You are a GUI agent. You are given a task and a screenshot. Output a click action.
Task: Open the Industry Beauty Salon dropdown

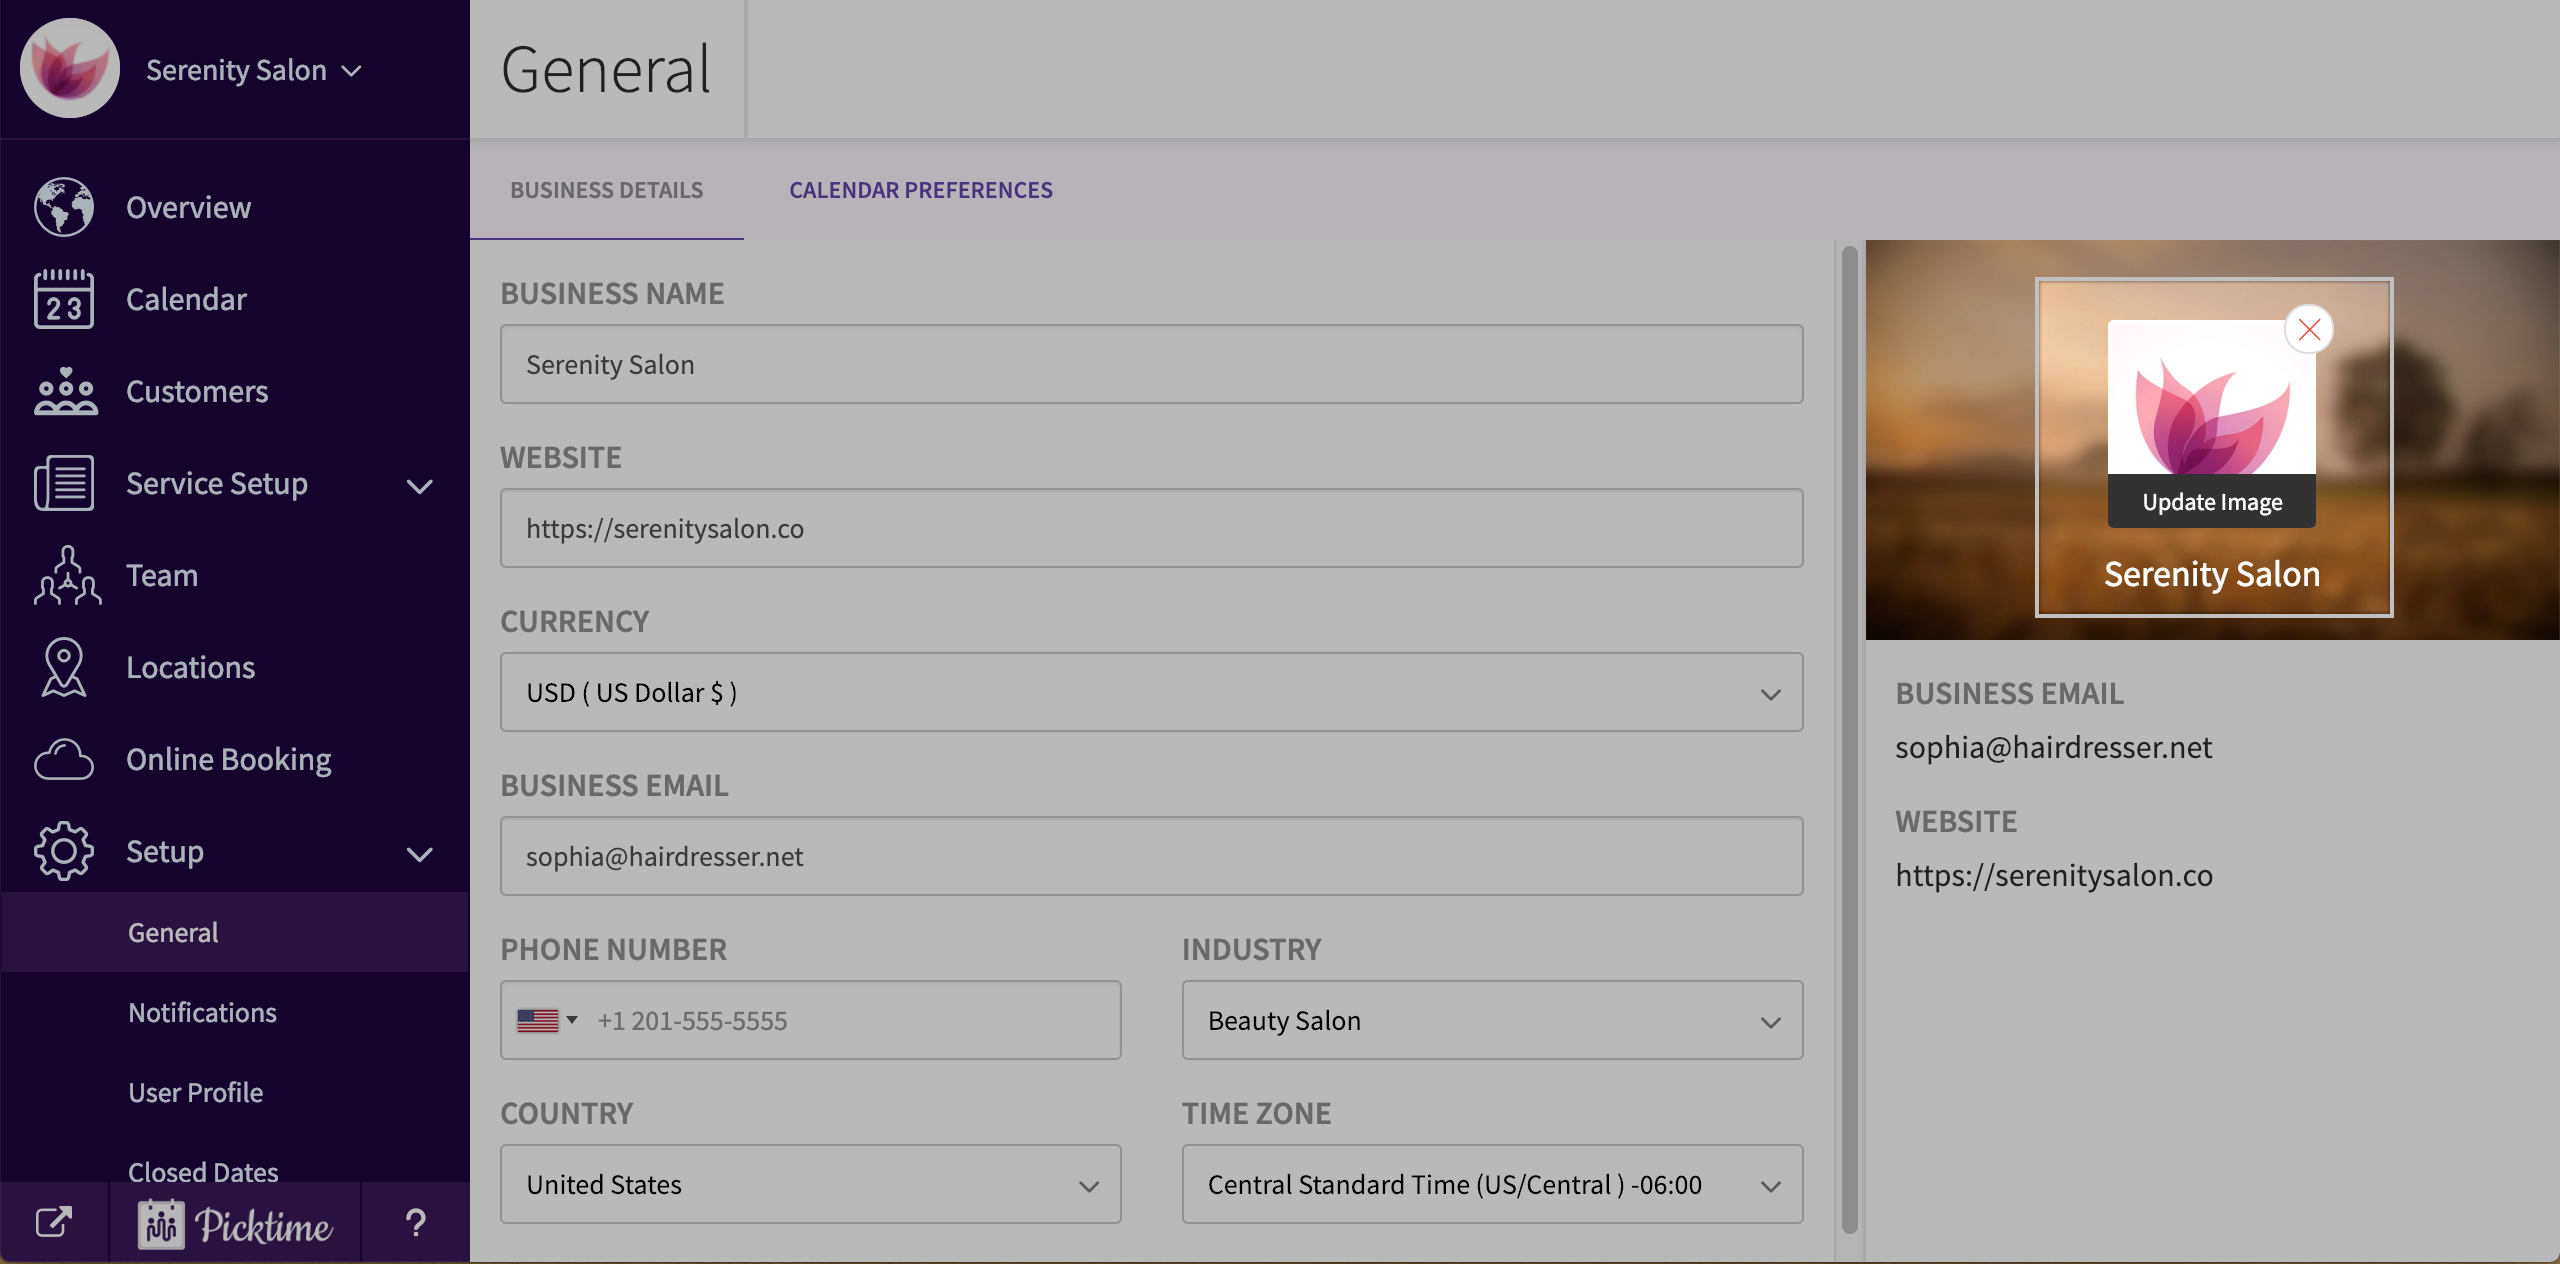[1491, 1020]
